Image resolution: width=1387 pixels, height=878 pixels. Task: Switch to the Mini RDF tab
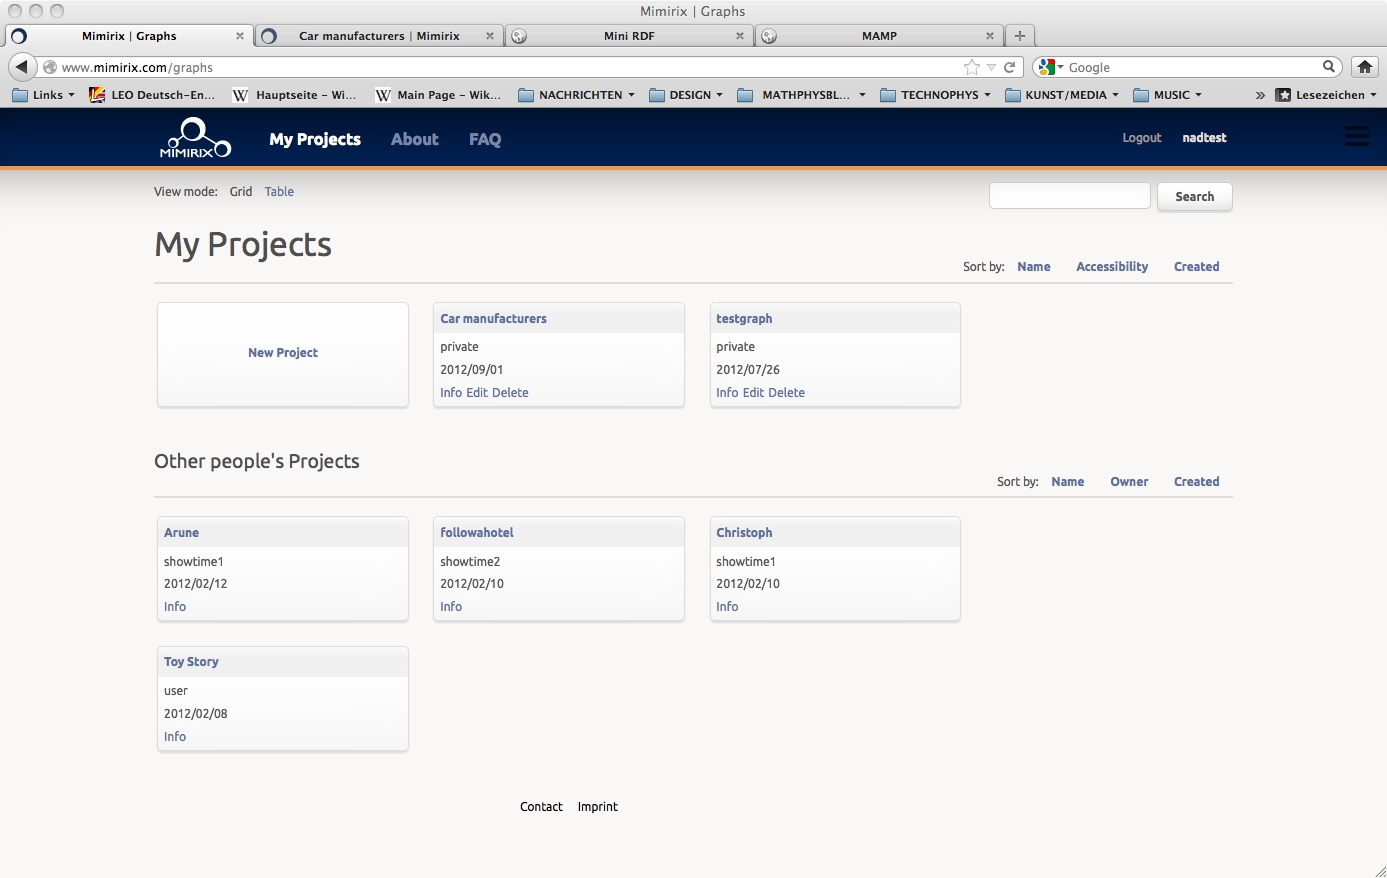point(628,36)
